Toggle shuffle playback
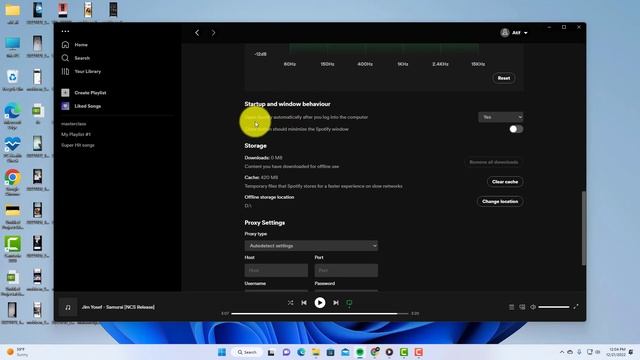 coord(290,303)
